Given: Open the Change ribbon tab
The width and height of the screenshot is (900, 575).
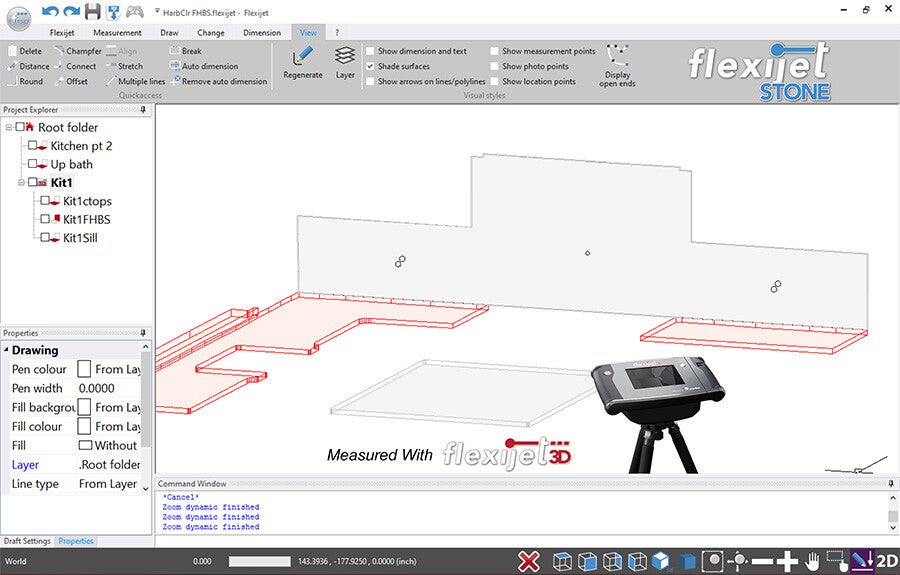Looking at the screenshot, I should point(211,33).
